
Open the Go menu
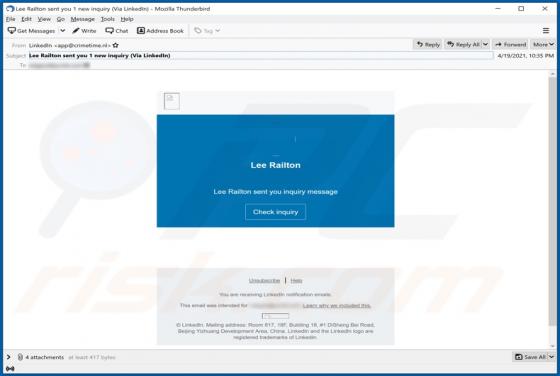pyautogui.click(x=61, y=19)
